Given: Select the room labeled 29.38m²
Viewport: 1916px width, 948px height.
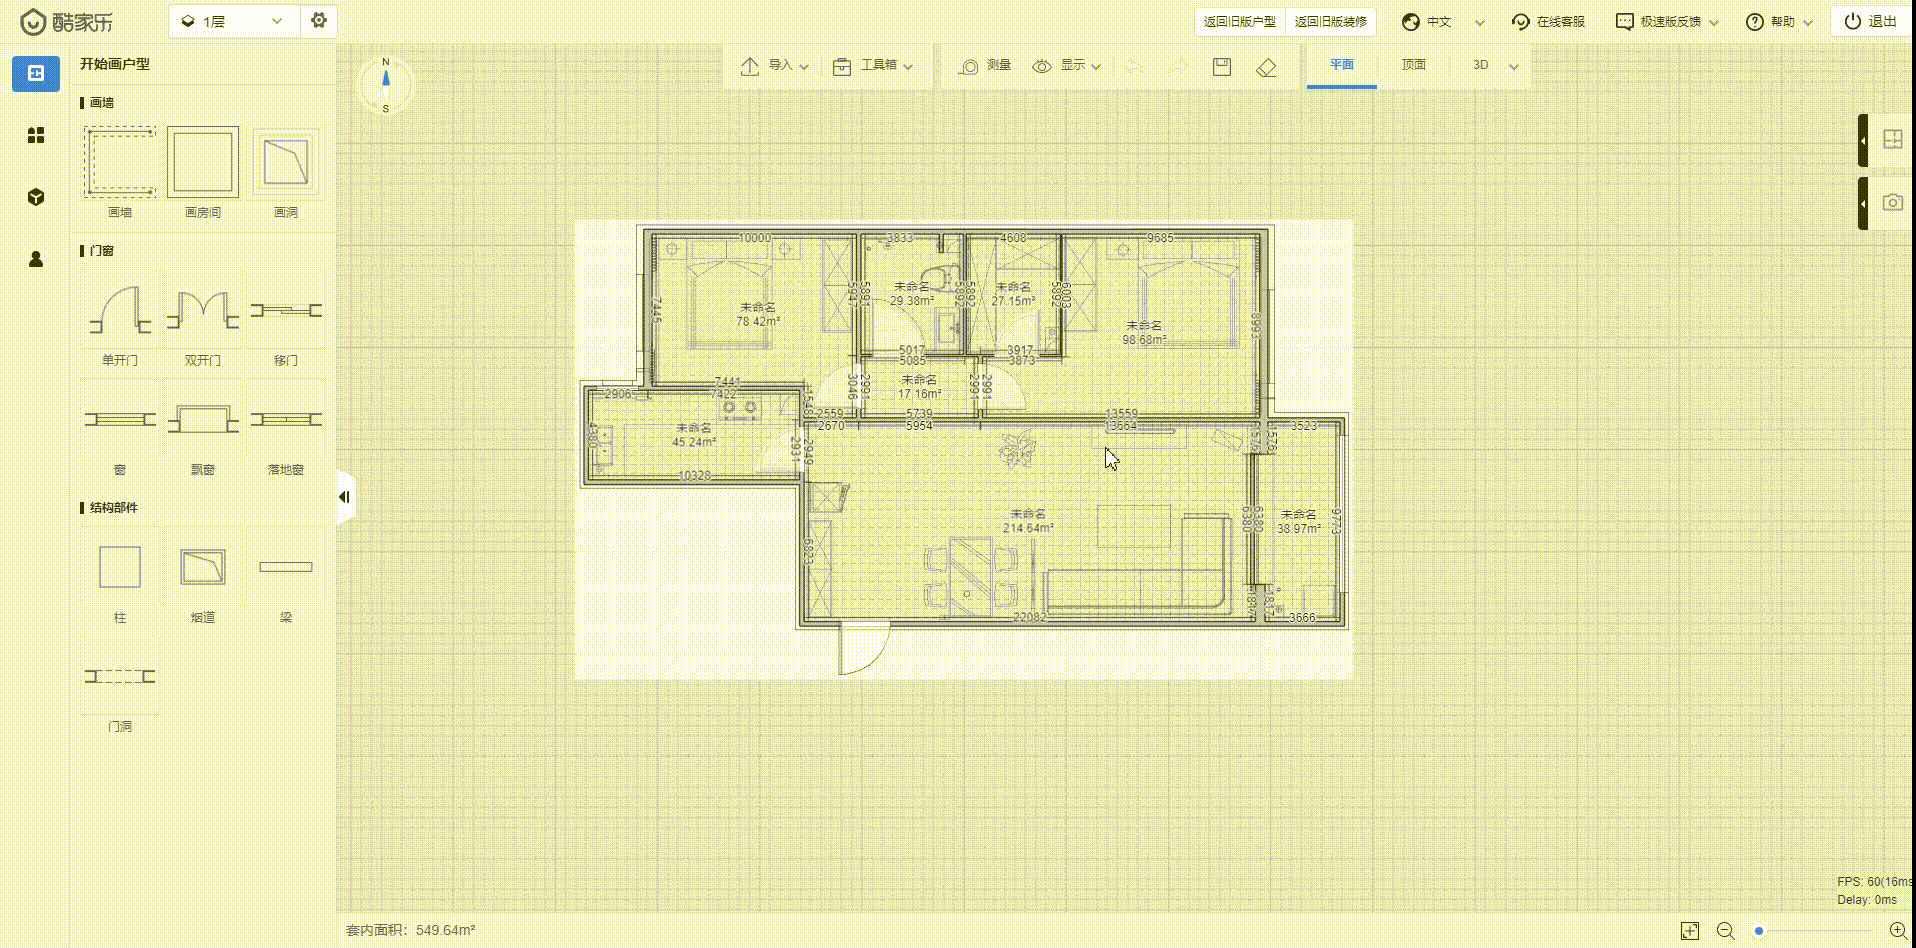Looking at the screenshot, I should 912,293.
